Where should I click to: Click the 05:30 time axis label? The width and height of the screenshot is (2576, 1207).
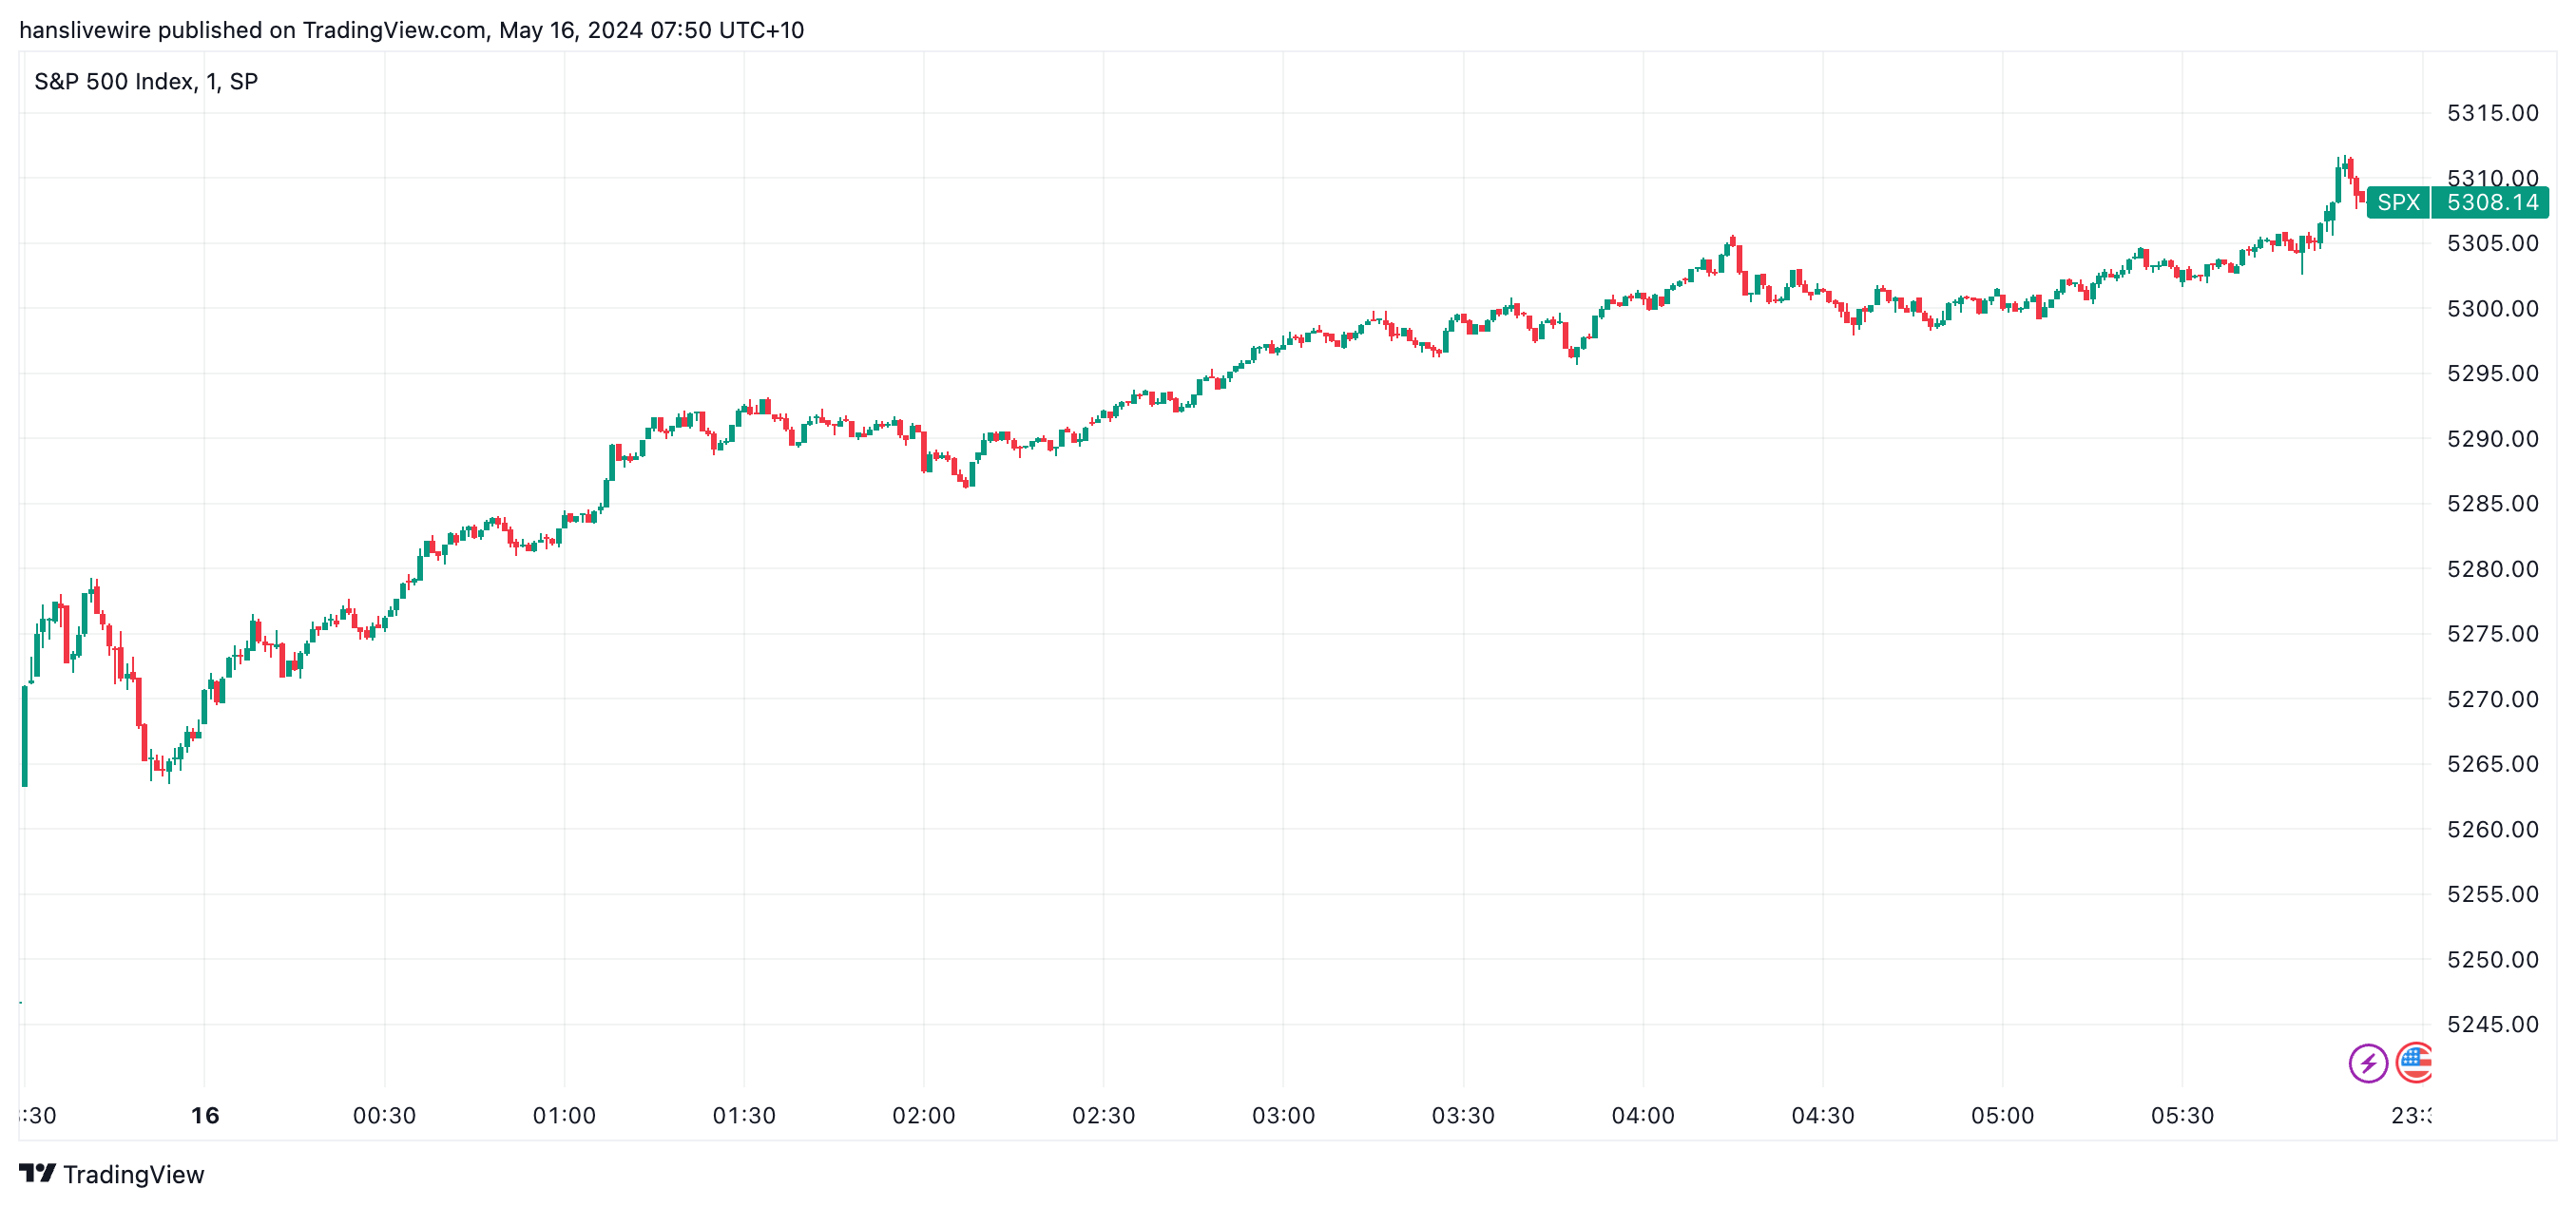click(2182, 1115)
